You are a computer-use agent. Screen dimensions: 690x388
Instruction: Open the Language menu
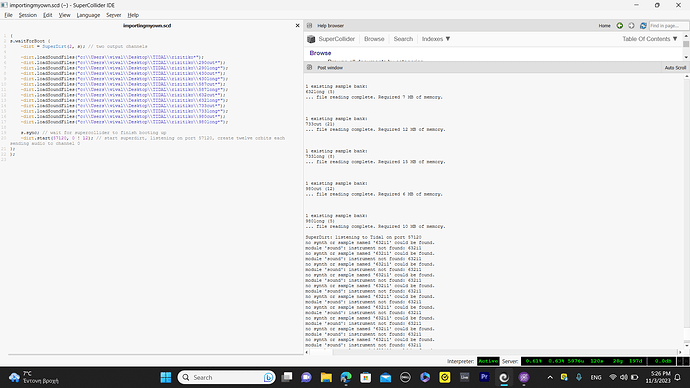click(x=88, y=15)
